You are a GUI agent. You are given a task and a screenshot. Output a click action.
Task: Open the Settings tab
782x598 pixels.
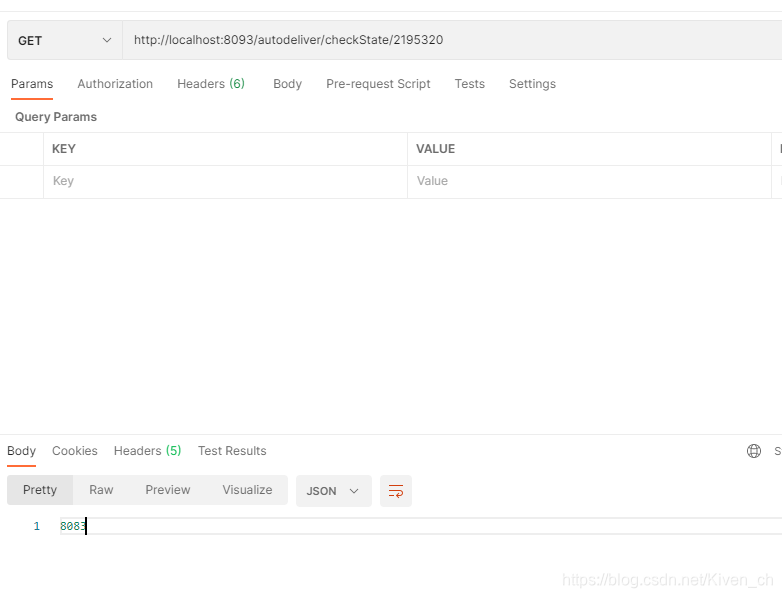pos(532,84)
